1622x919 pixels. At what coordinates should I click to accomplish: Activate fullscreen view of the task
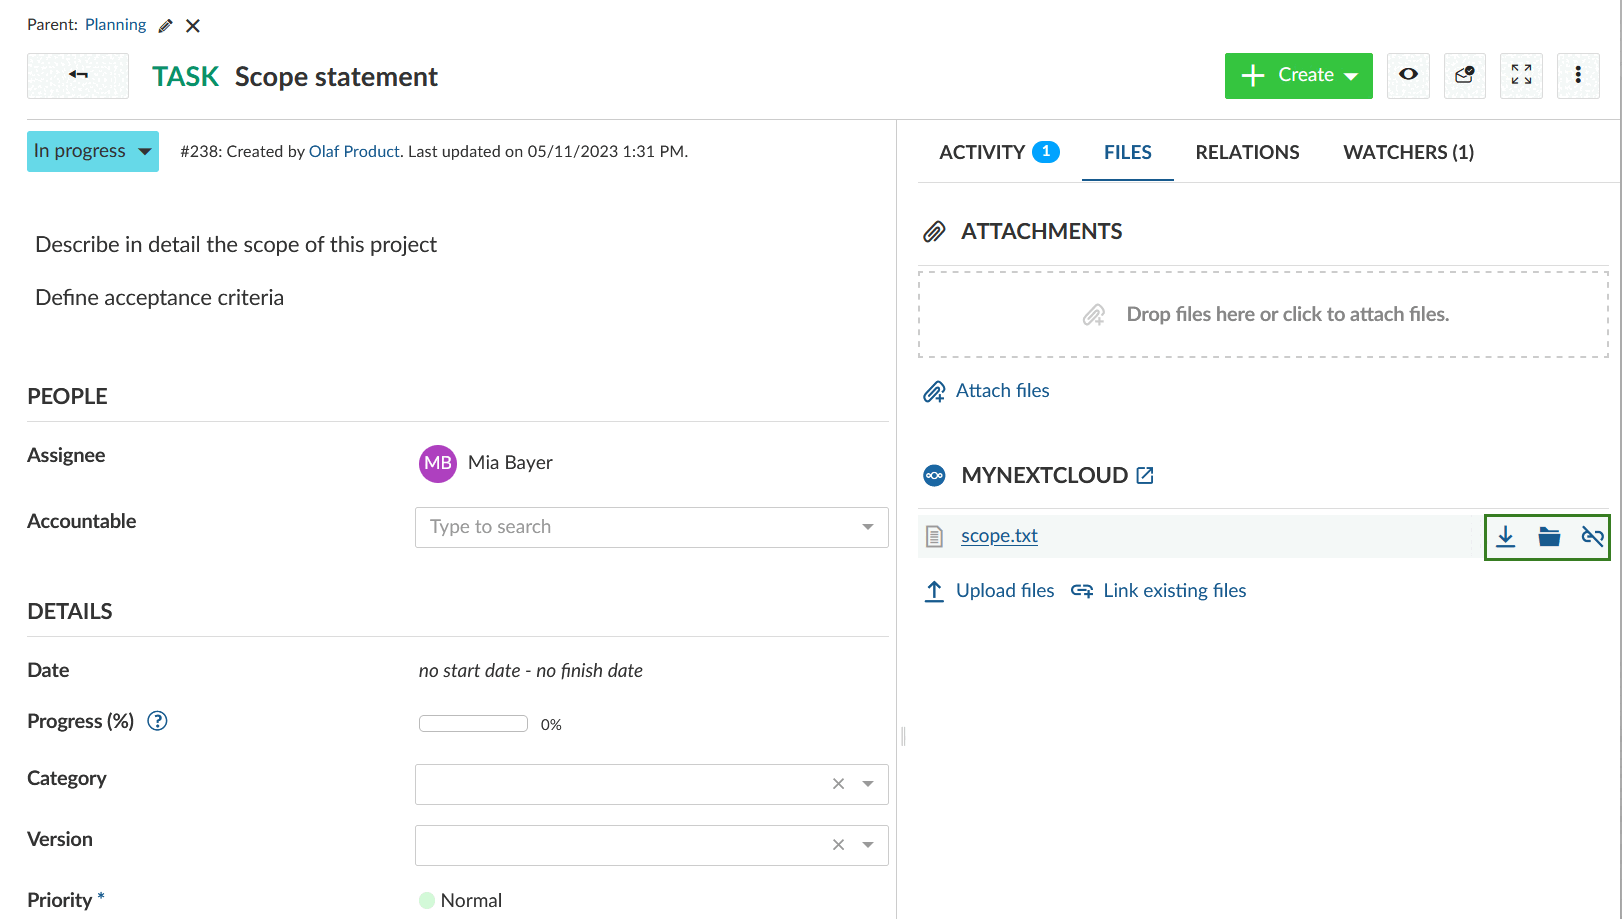pos(1521,75)
